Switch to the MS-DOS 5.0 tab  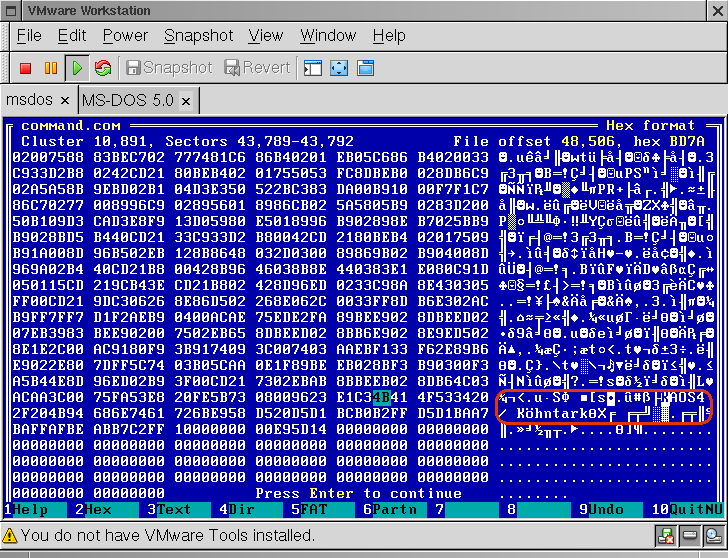128,100
